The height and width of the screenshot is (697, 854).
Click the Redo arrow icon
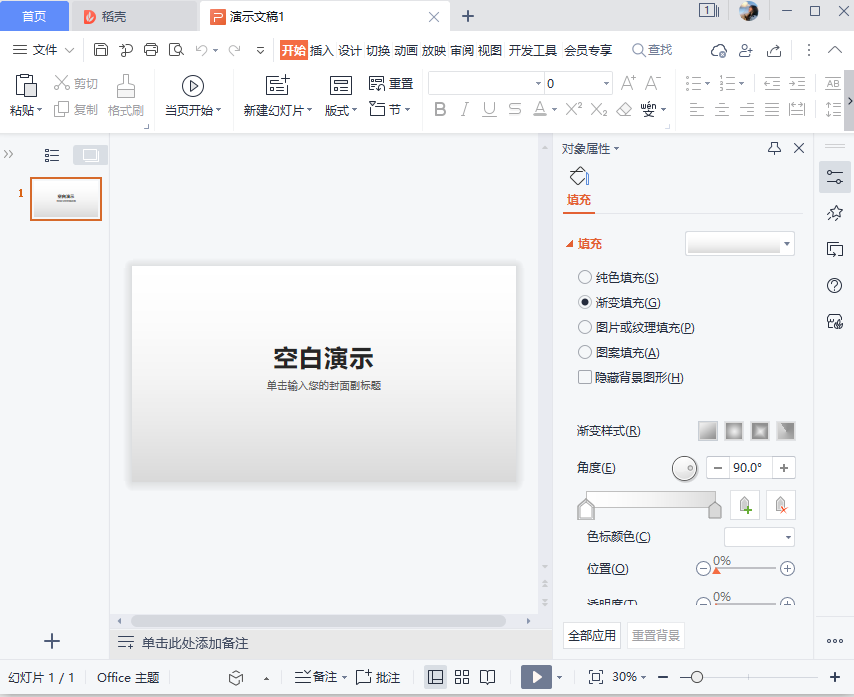pyautogui.click(x=234, y=50)
